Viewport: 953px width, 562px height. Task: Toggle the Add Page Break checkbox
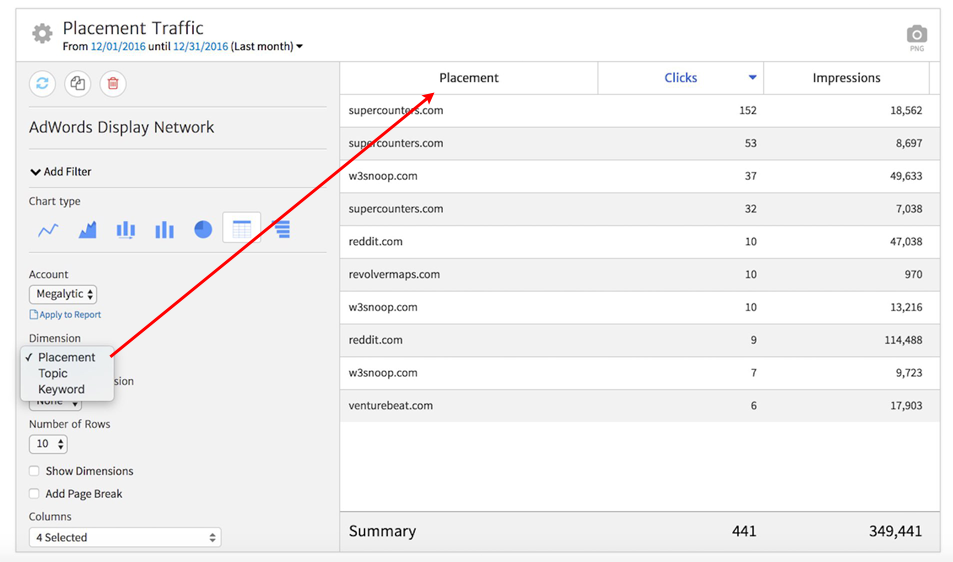pos(35,493)
